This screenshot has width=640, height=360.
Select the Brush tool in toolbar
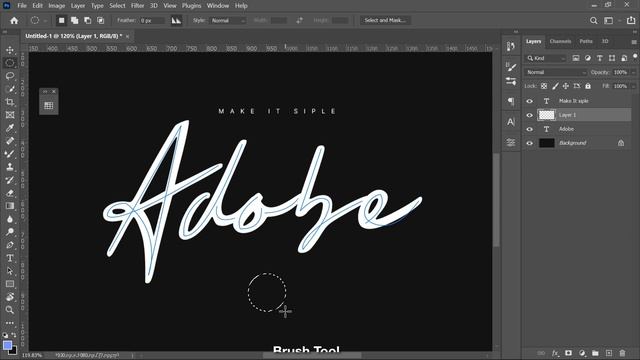click(10, 154)
